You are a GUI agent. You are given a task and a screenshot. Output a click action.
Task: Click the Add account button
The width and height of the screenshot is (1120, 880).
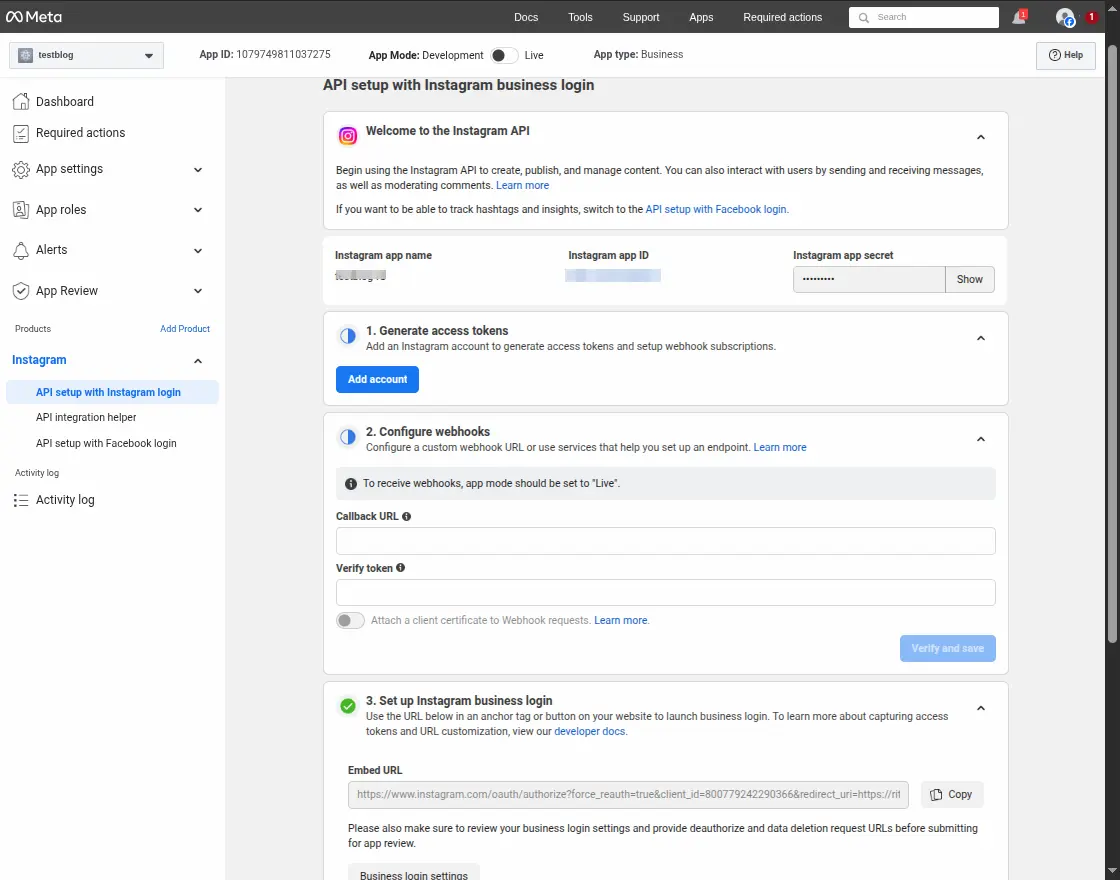pos(377,379)
